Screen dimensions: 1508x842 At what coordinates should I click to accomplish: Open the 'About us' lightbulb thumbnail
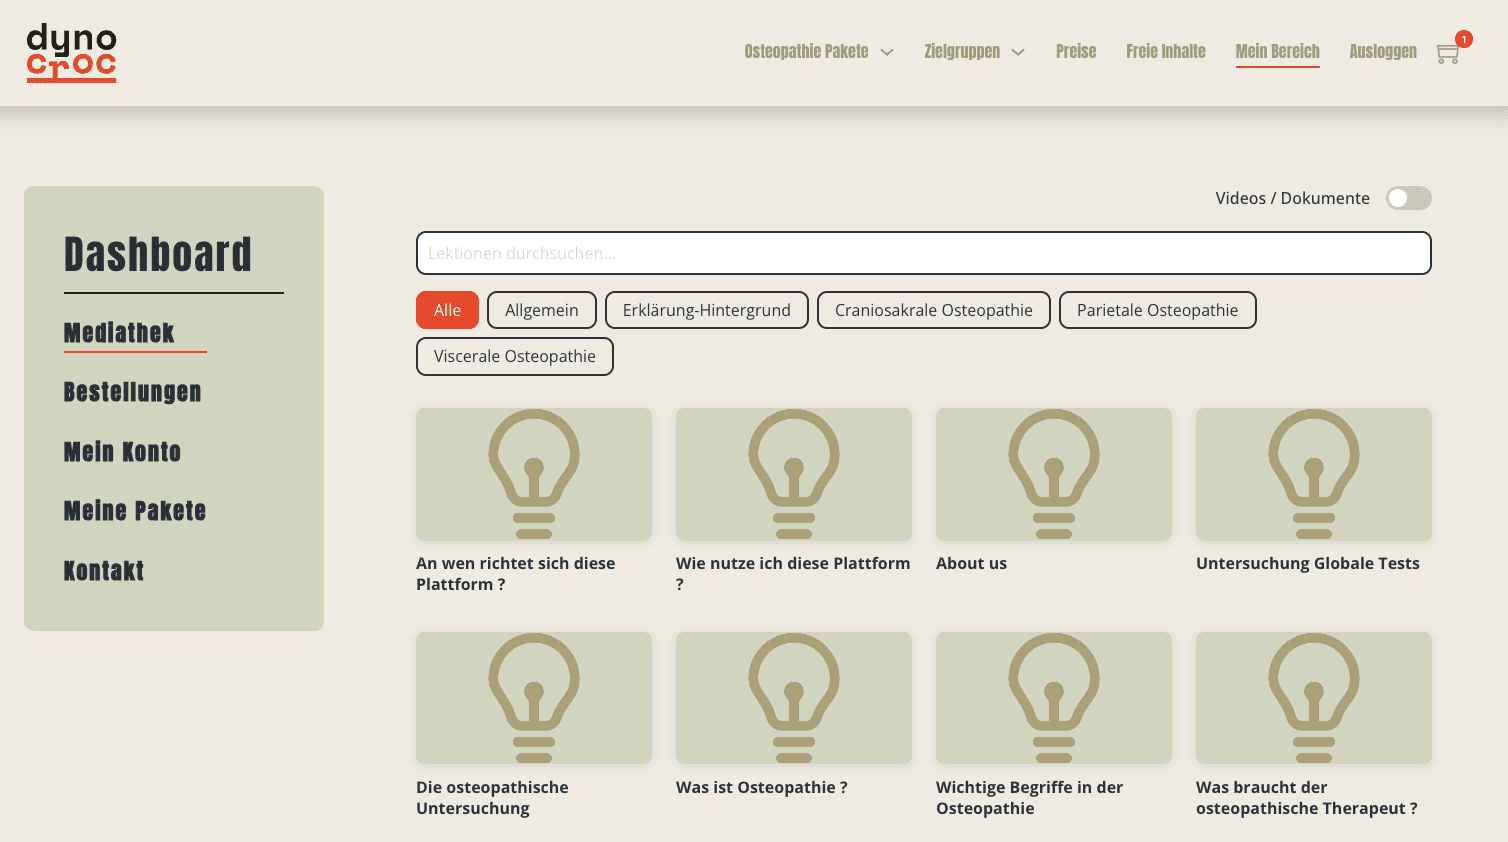(1053, 474)
